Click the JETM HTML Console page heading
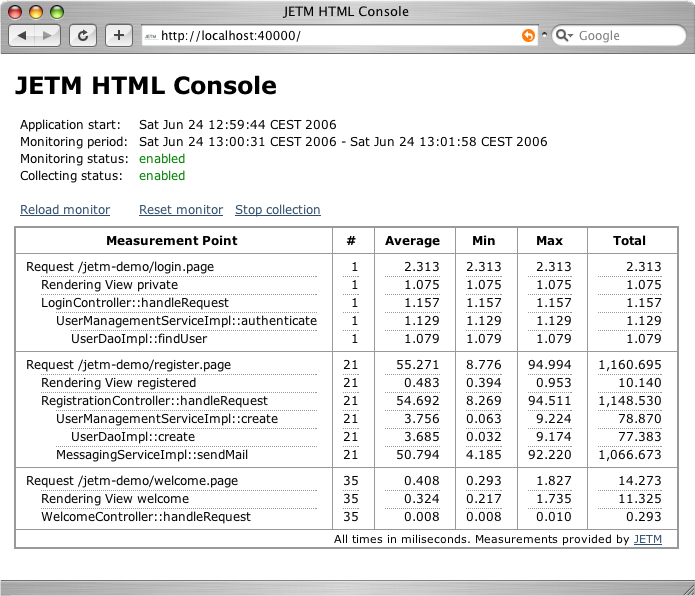Image resolution: width=695 pixels, height=596 pixels. [146, 86]
